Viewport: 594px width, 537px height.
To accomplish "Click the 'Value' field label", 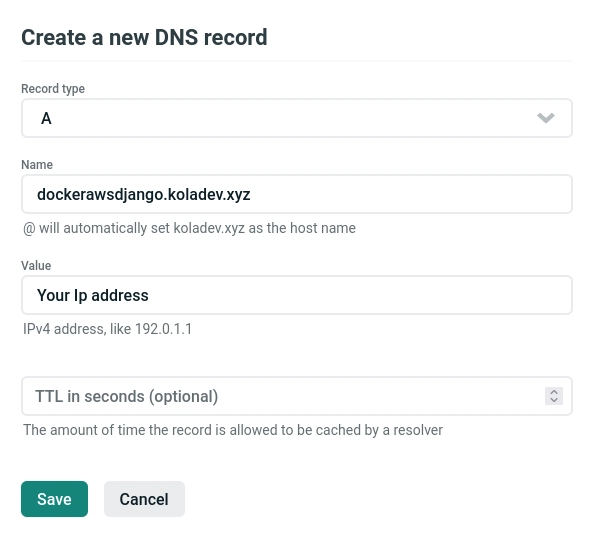I will (36, 265).
